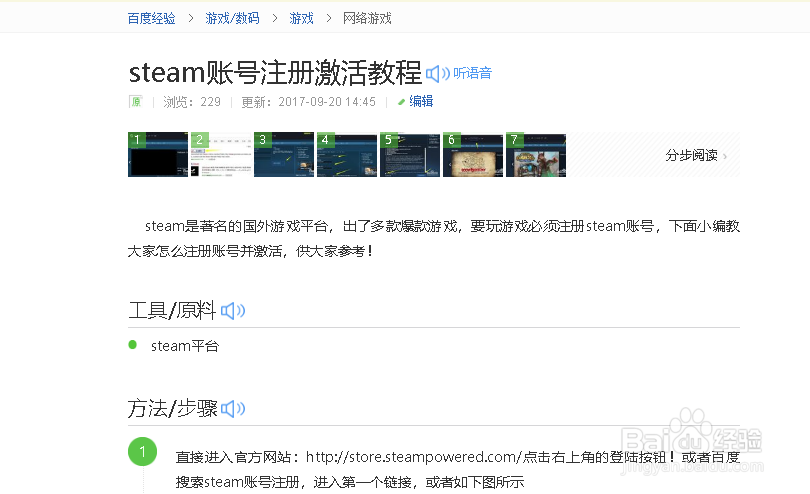Viewport: 810px width, 494px height.
Task: Open step 2 thumbnail image
Action: coord(221,155)
